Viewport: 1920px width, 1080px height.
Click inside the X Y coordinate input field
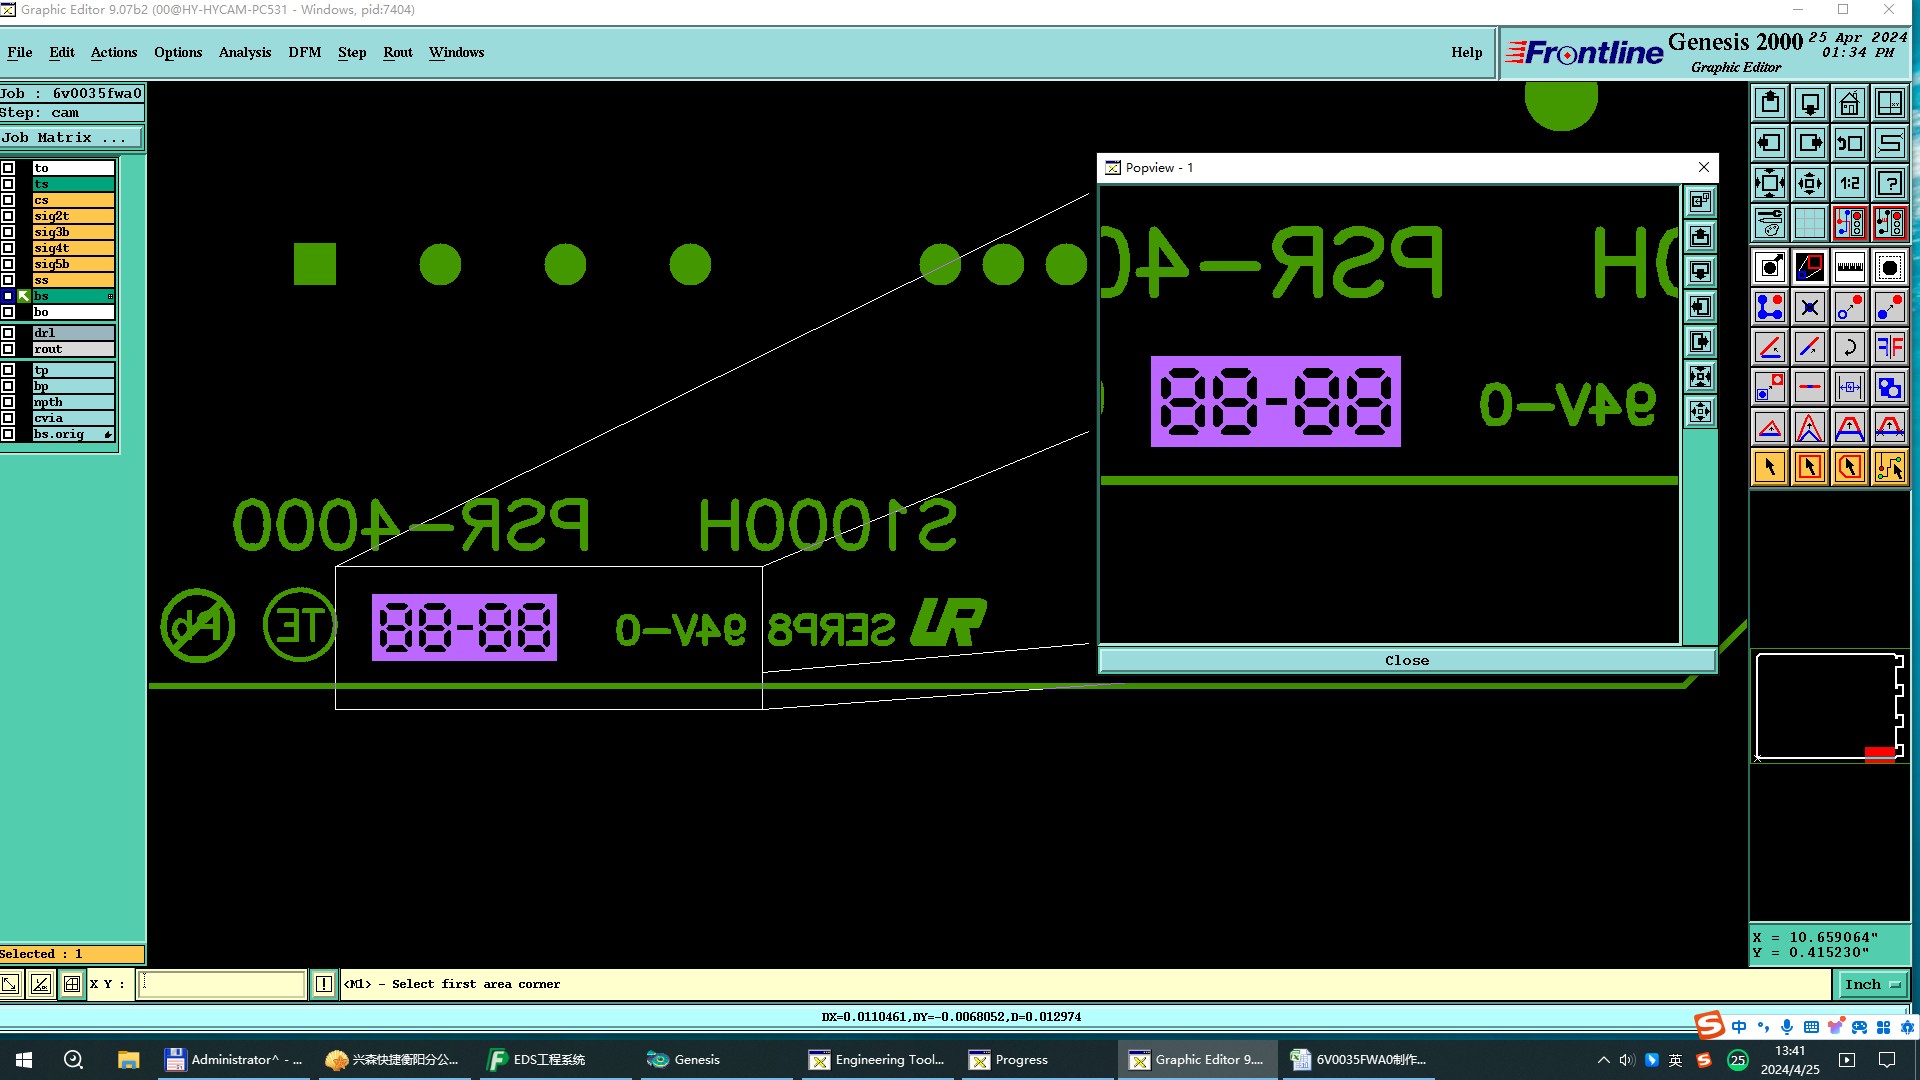coord(221,984)
